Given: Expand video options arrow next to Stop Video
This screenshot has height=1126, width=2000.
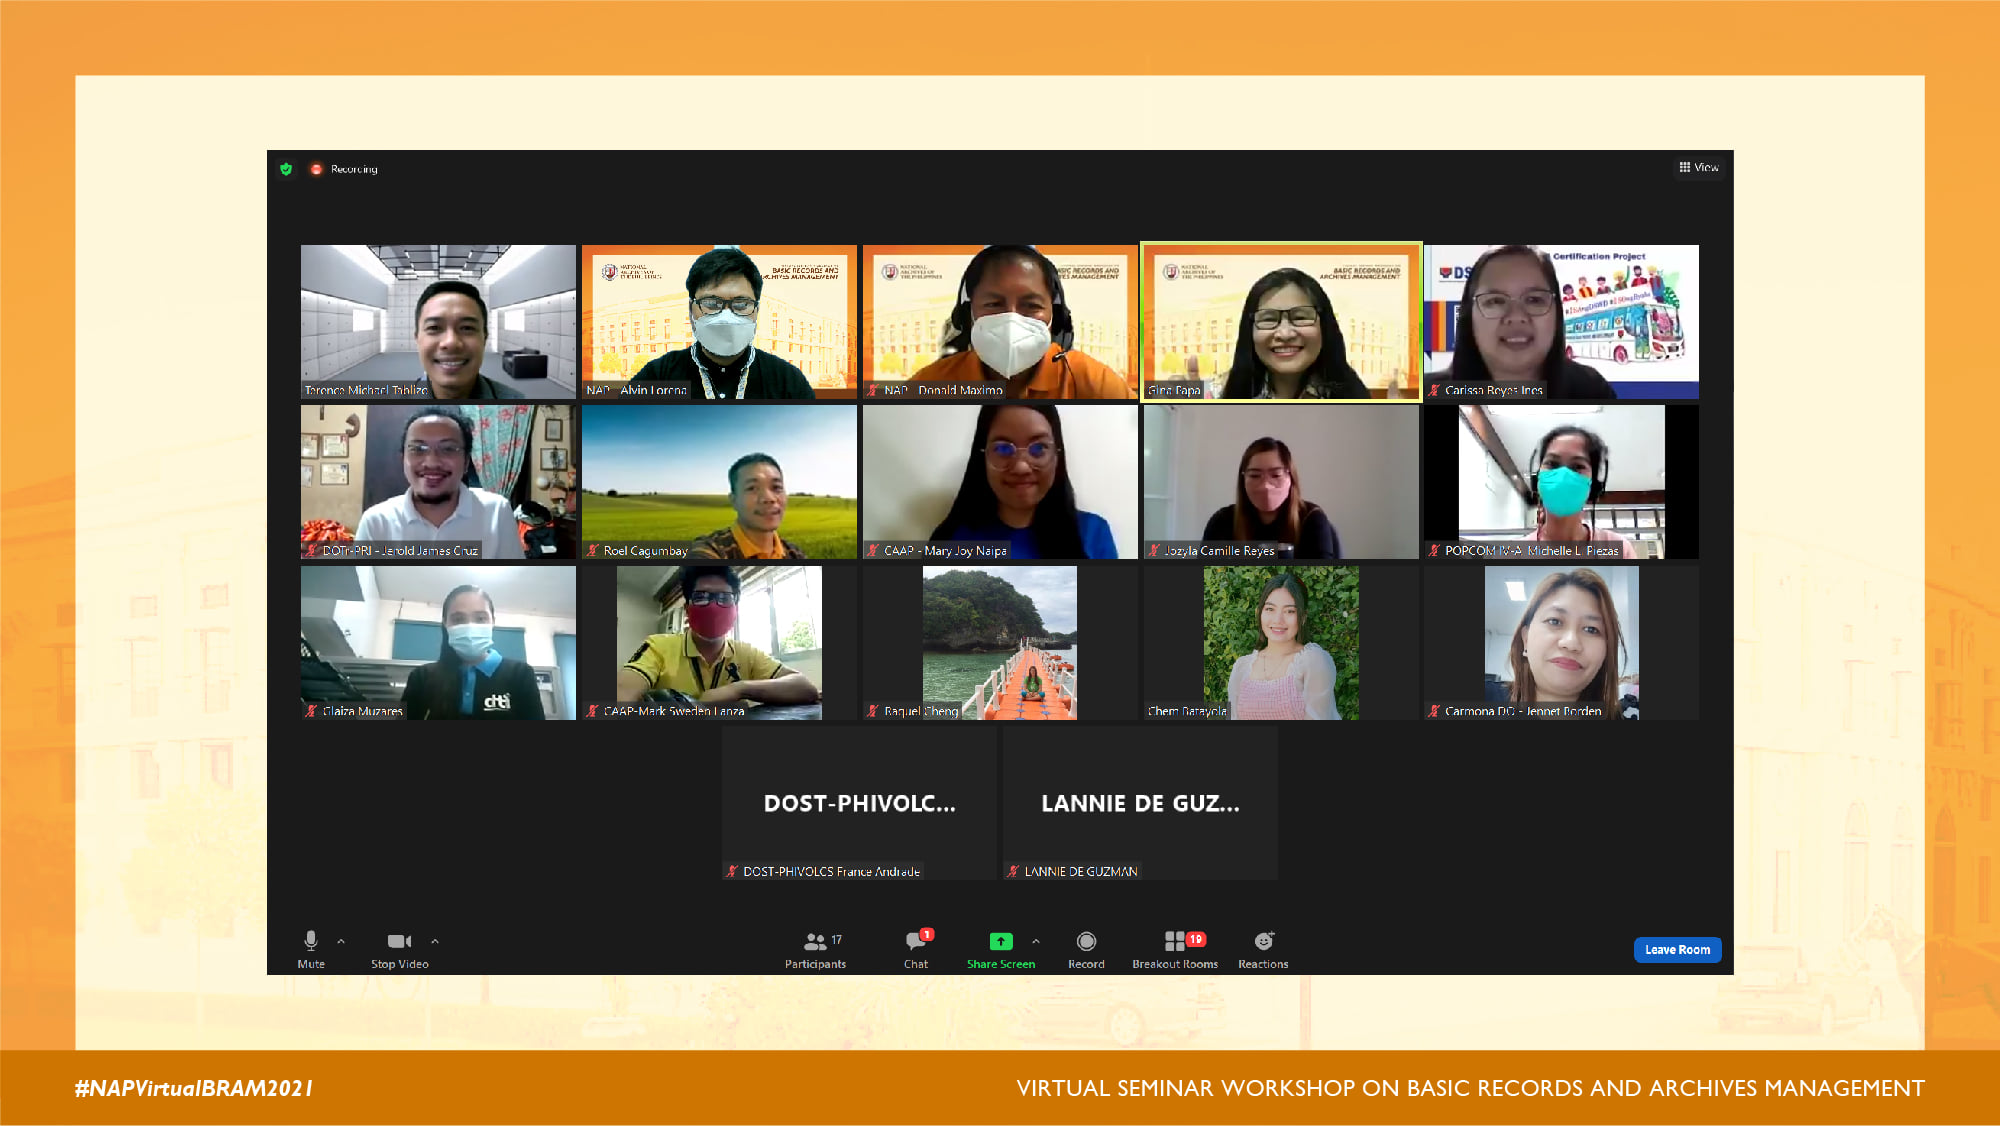Looking at the screenshot, I should point(435,941).
